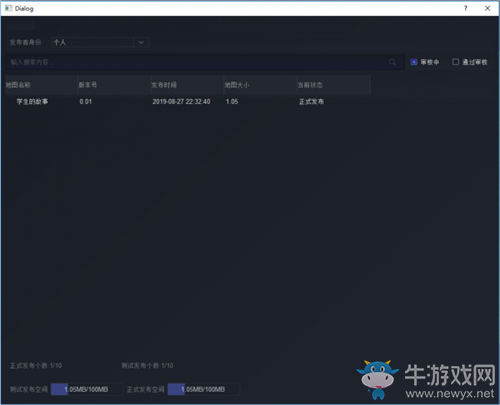The width and height of the screenshot is (500, 405).
Task: Click the 发布者身份 label
Action: (25, 42)
